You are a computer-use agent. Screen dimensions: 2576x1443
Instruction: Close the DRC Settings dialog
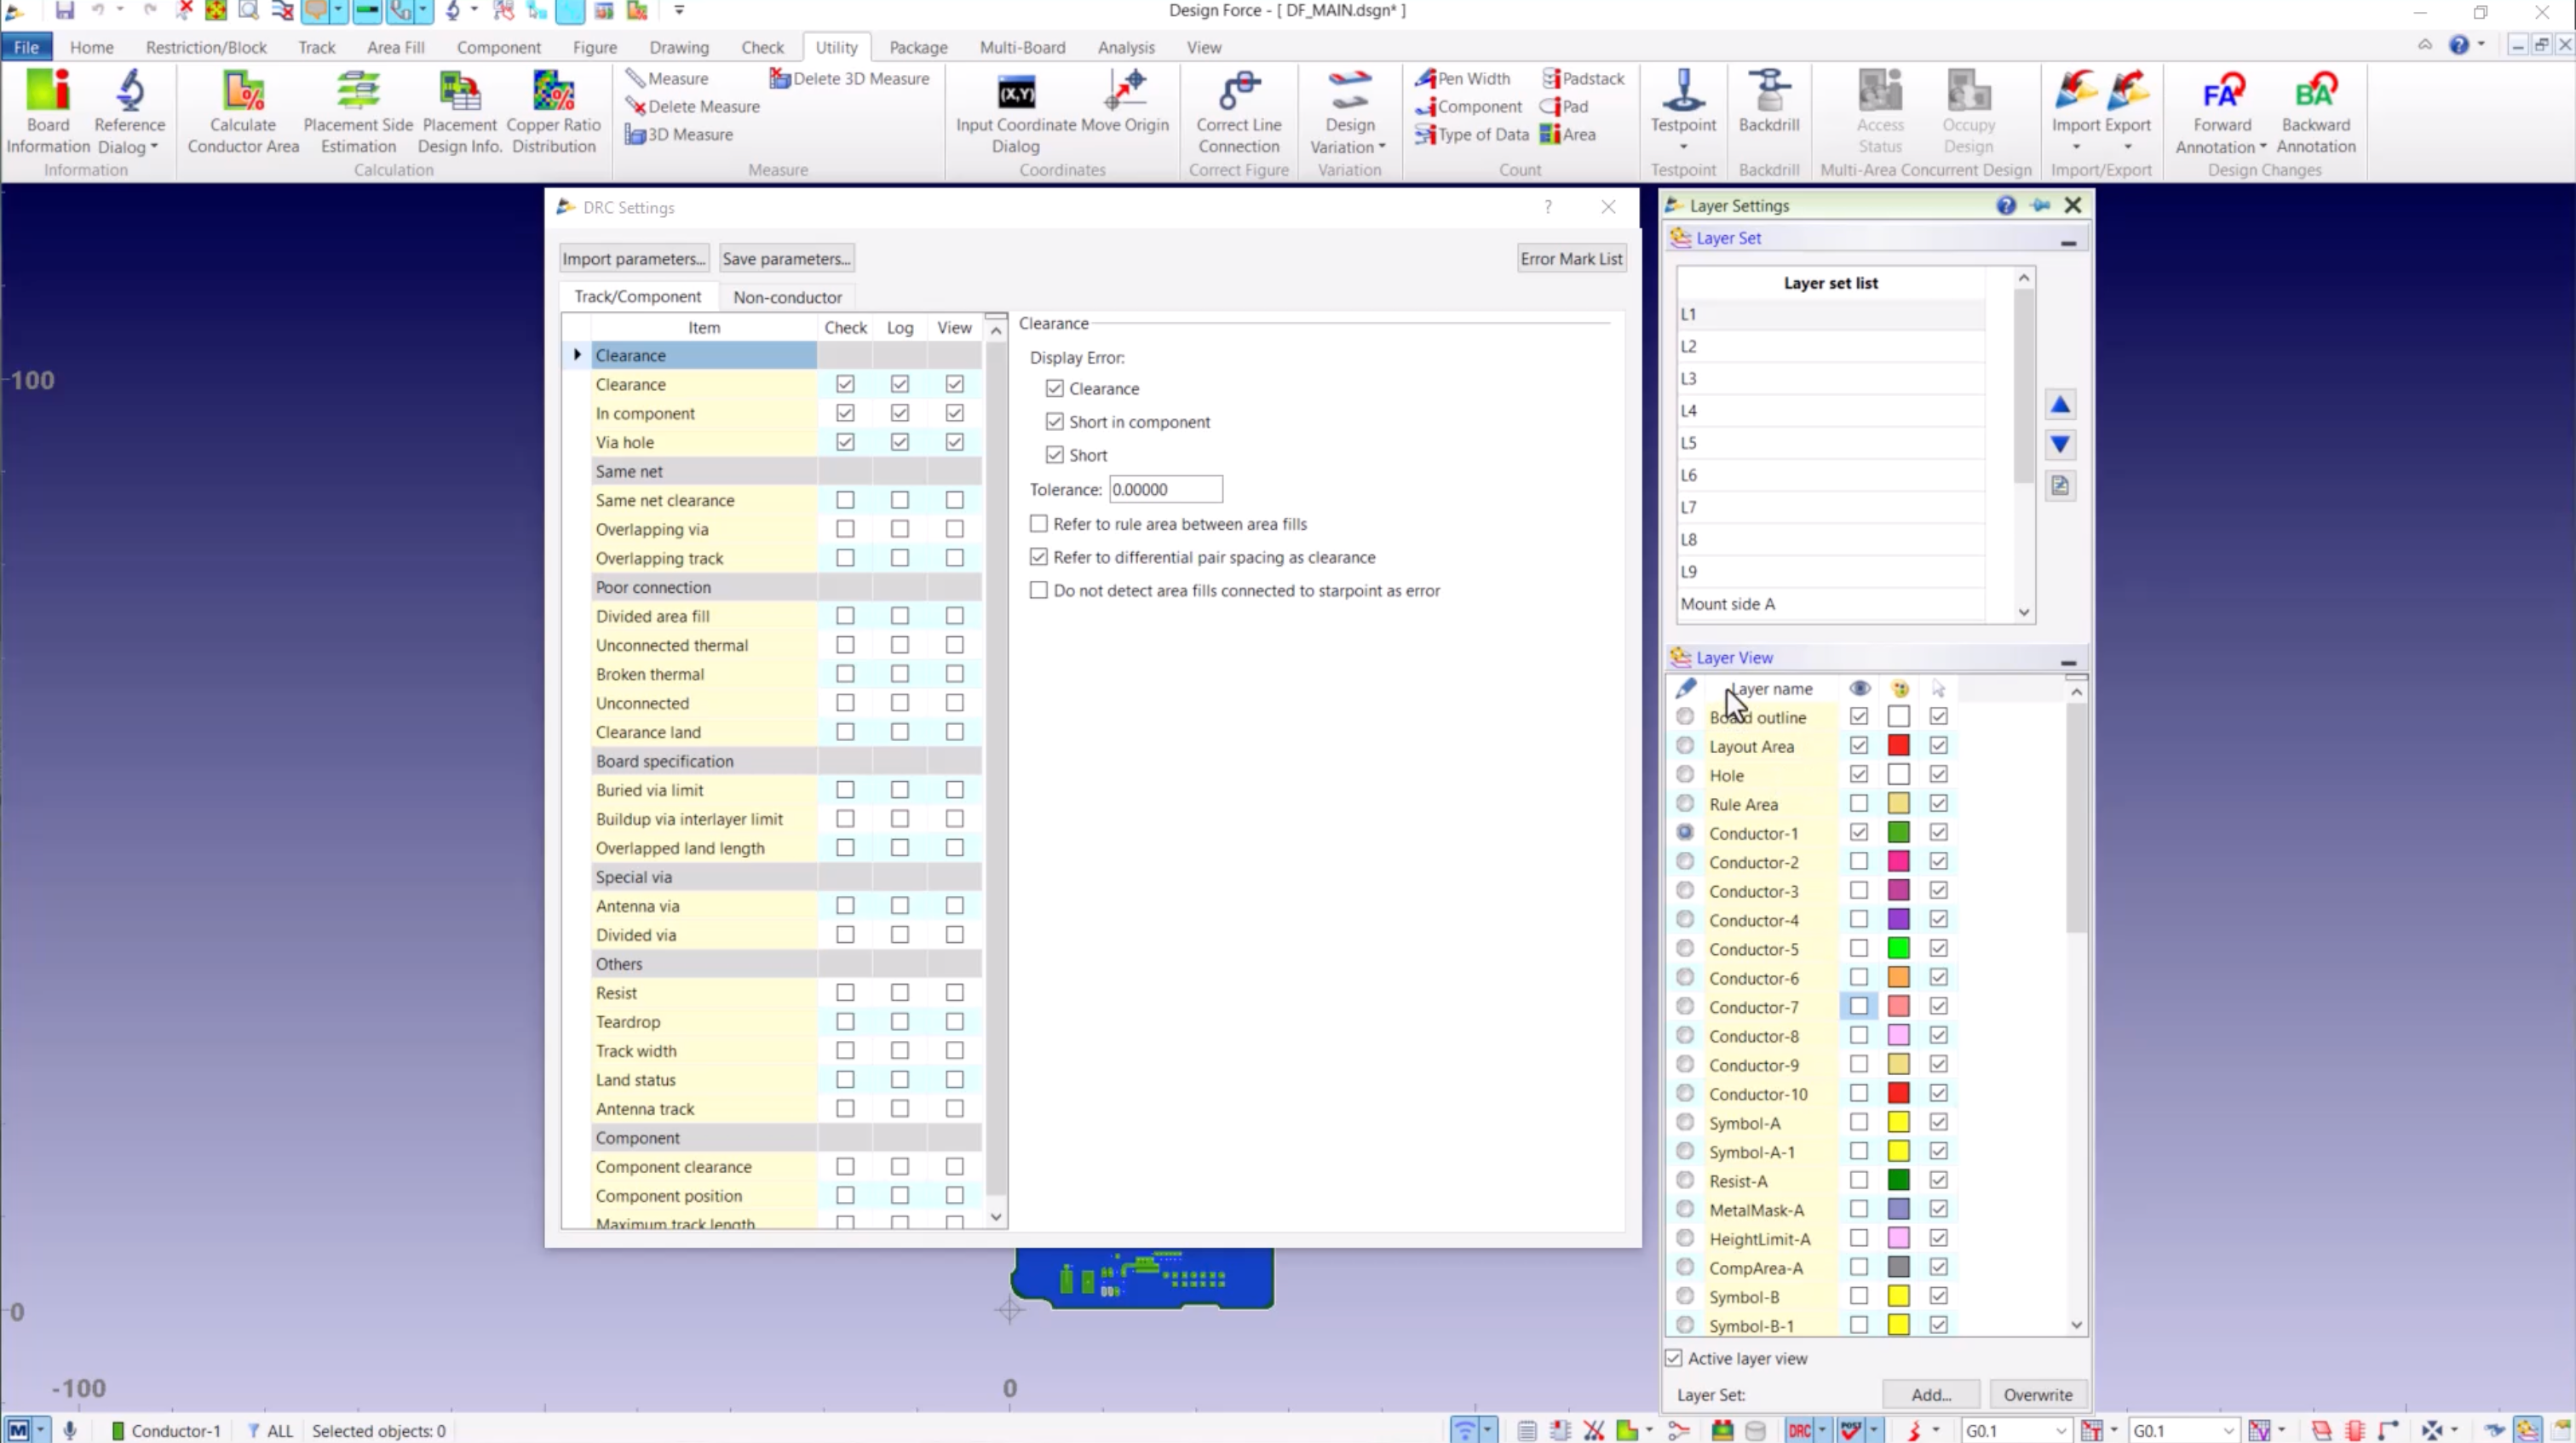click(1608, 207)
